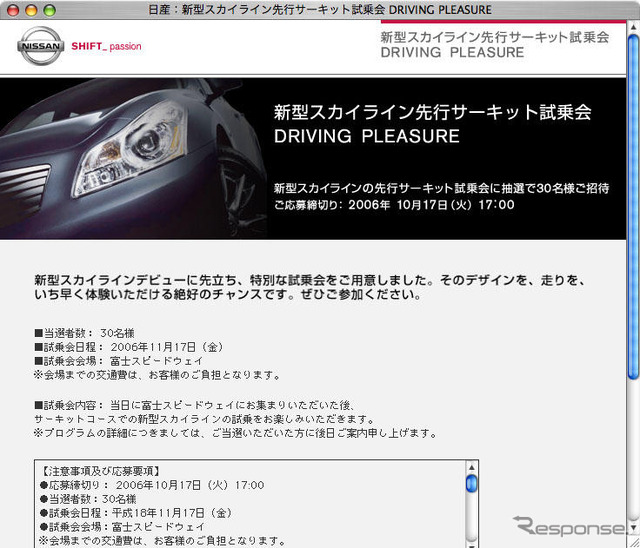This screenshot has width=640, height=548.
Task: Click the main page scrollbar thumb
Action: (633, 207)
